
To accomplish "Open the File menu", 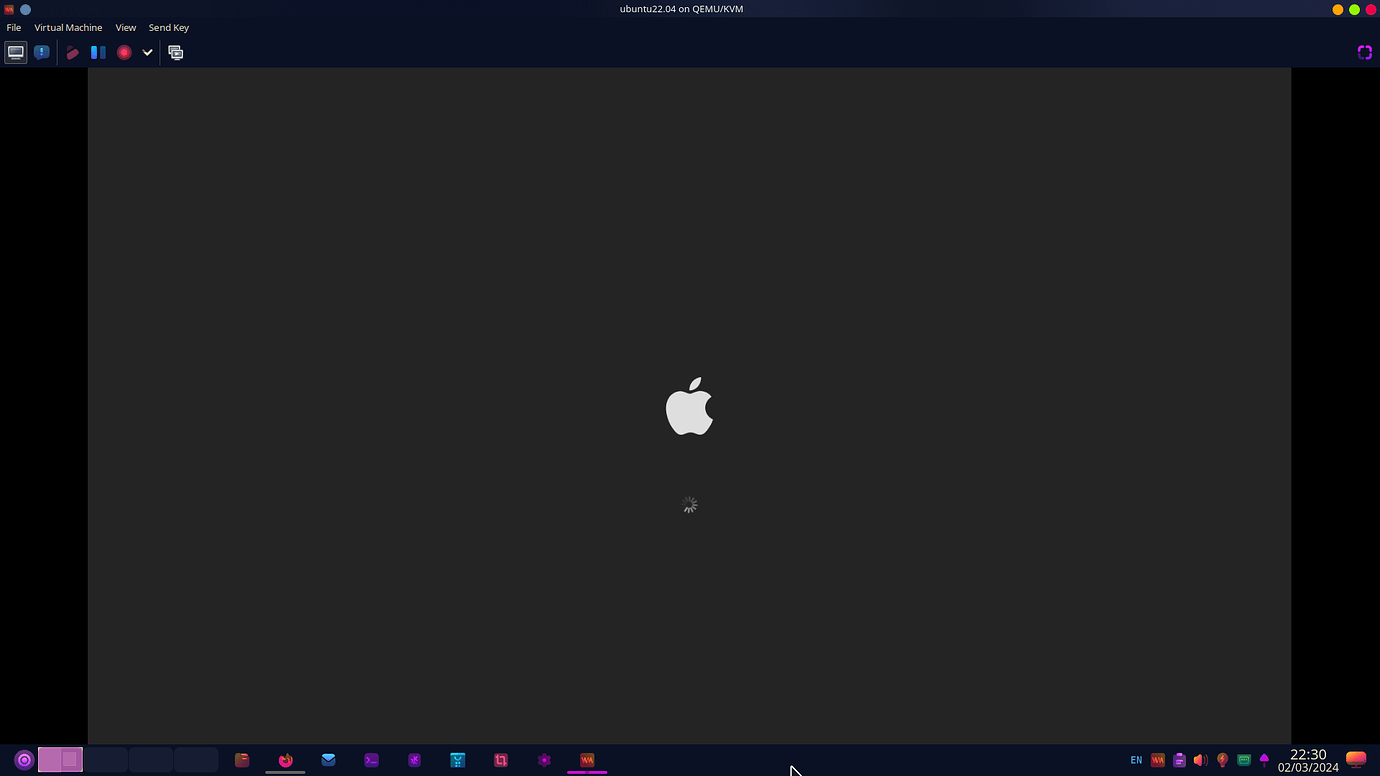I will pos(13,27).
